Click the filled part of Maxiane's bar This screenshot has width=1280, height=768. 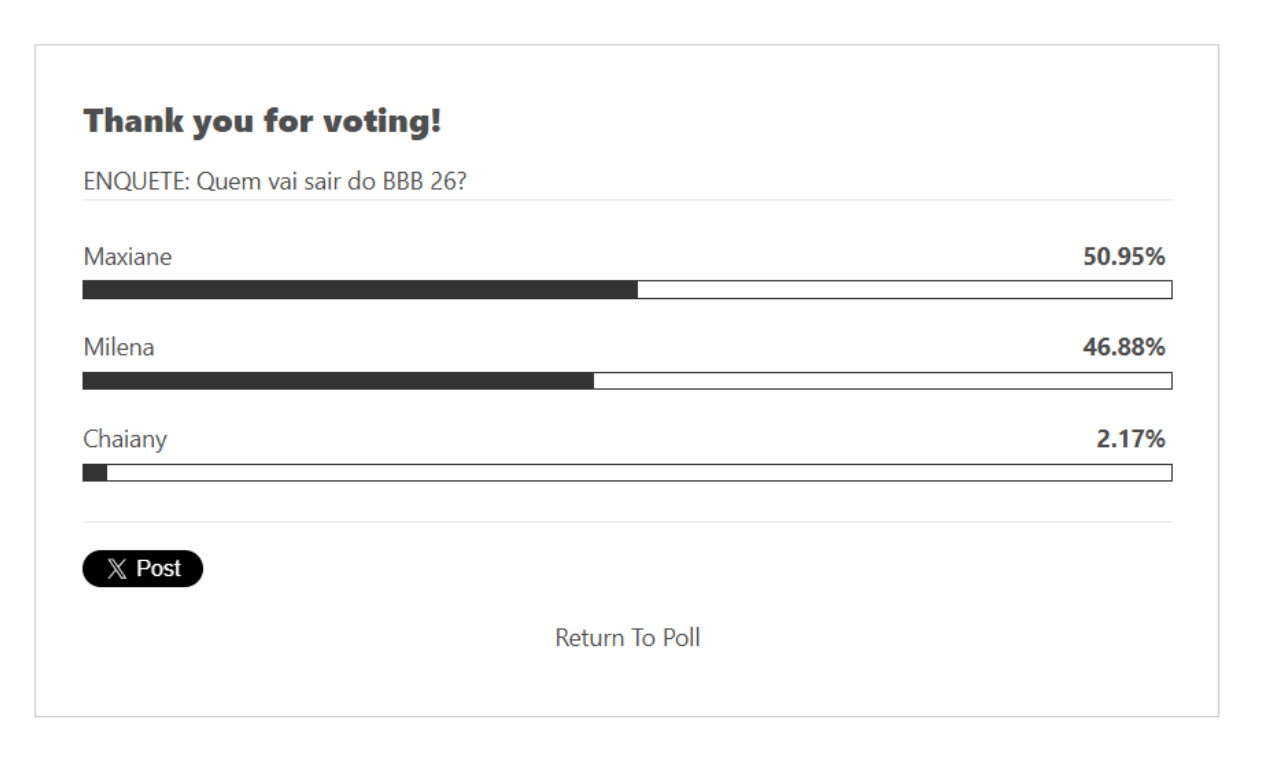360,290
